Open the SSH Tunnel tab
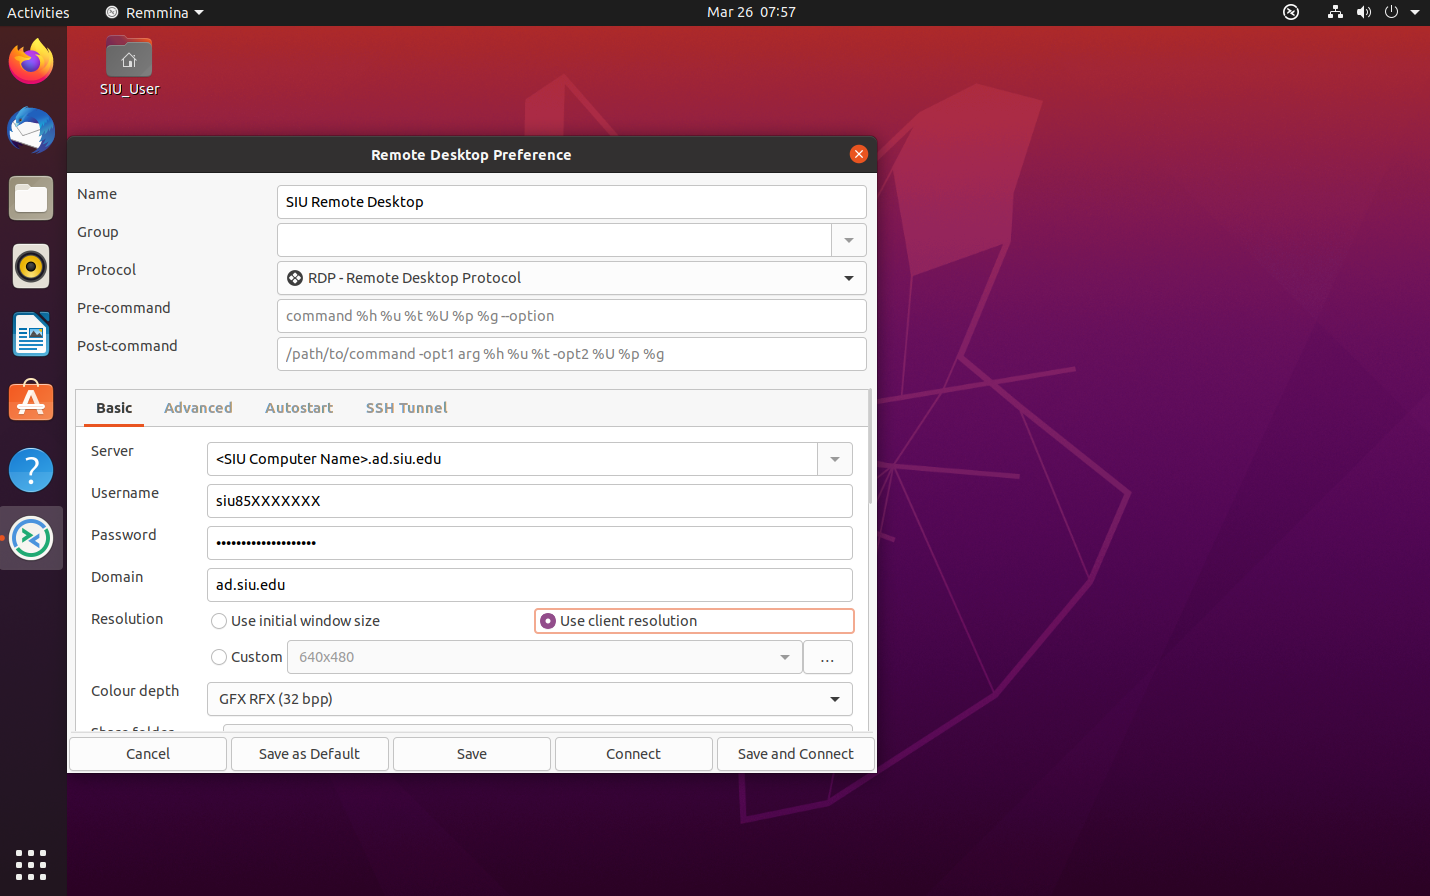The width and height of the screenshot is (1430, 896). click(x=406, y=408)
